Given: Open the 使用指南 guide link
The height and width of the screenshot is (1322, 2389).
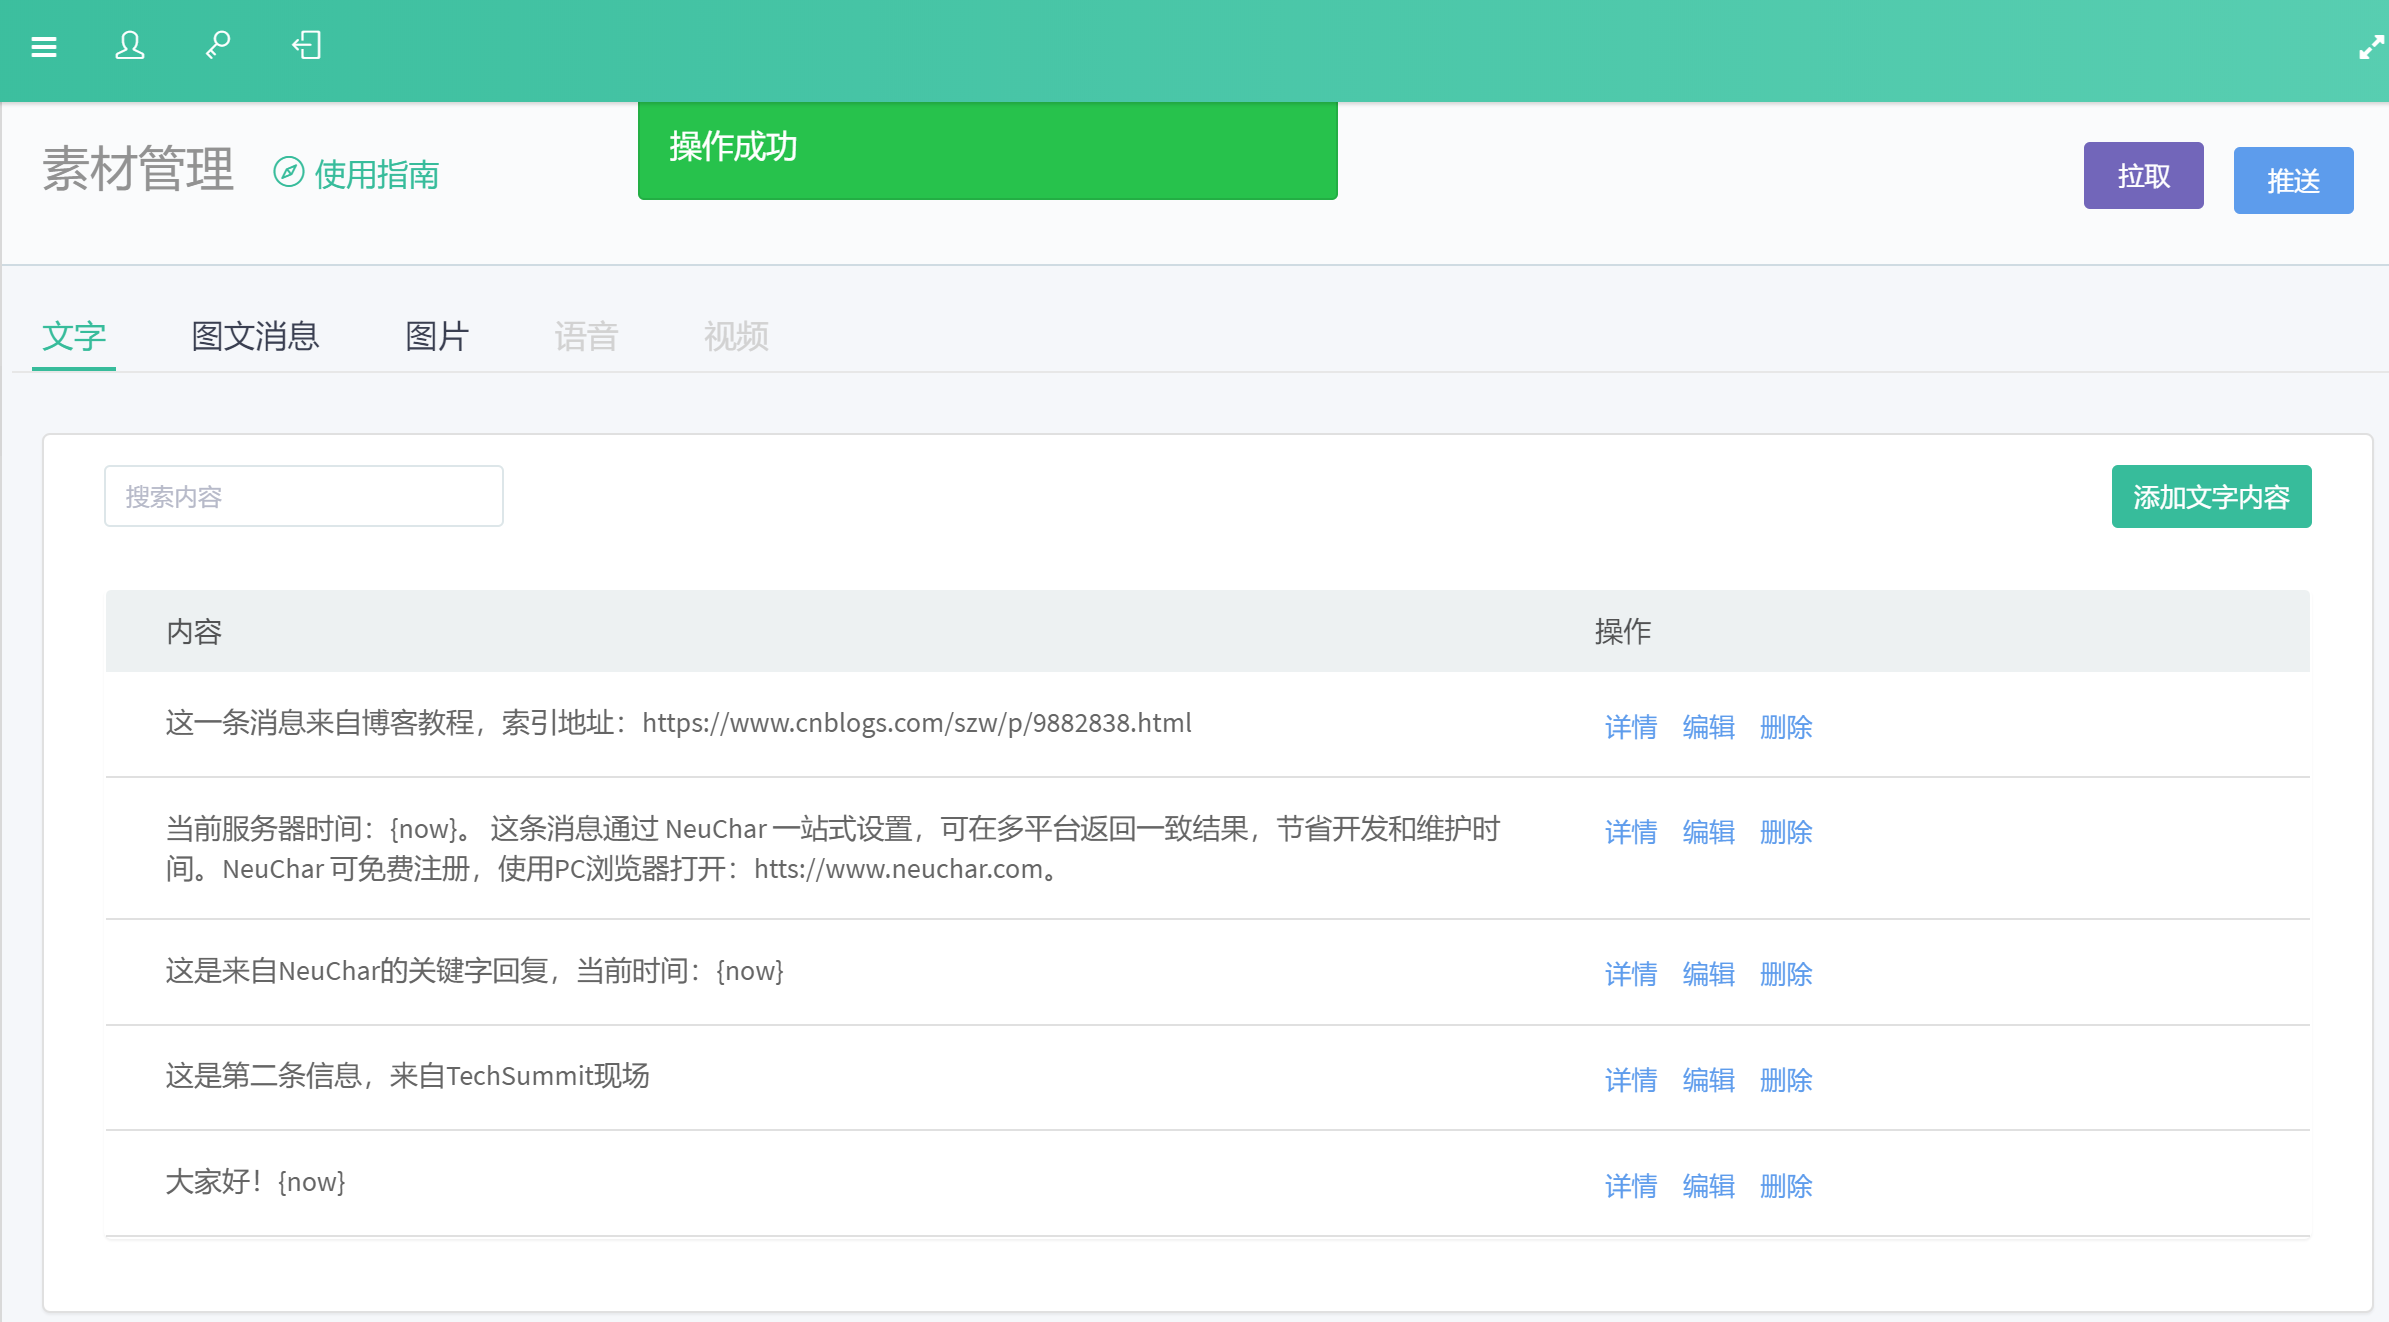Looking at the screenshot, I should [377, 174].
